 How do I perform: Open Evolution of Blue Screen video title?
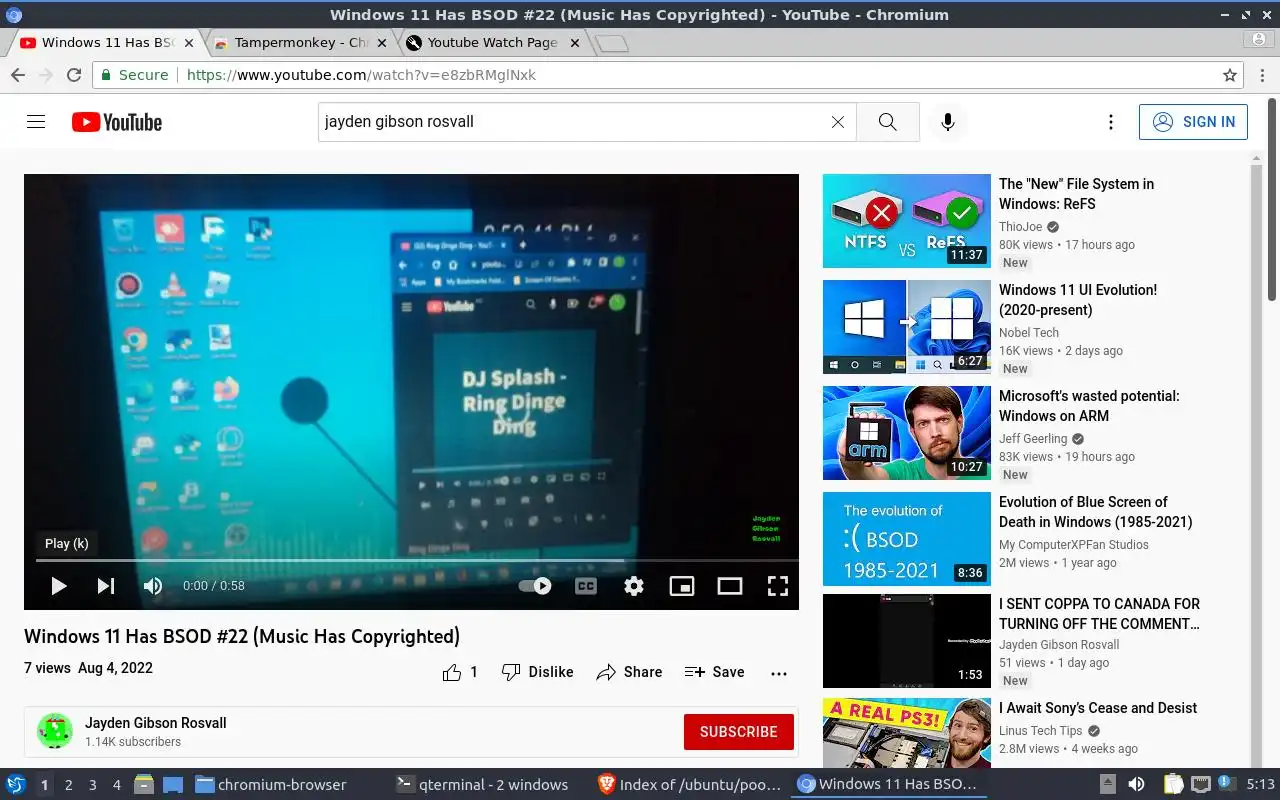click(1096, 512)
